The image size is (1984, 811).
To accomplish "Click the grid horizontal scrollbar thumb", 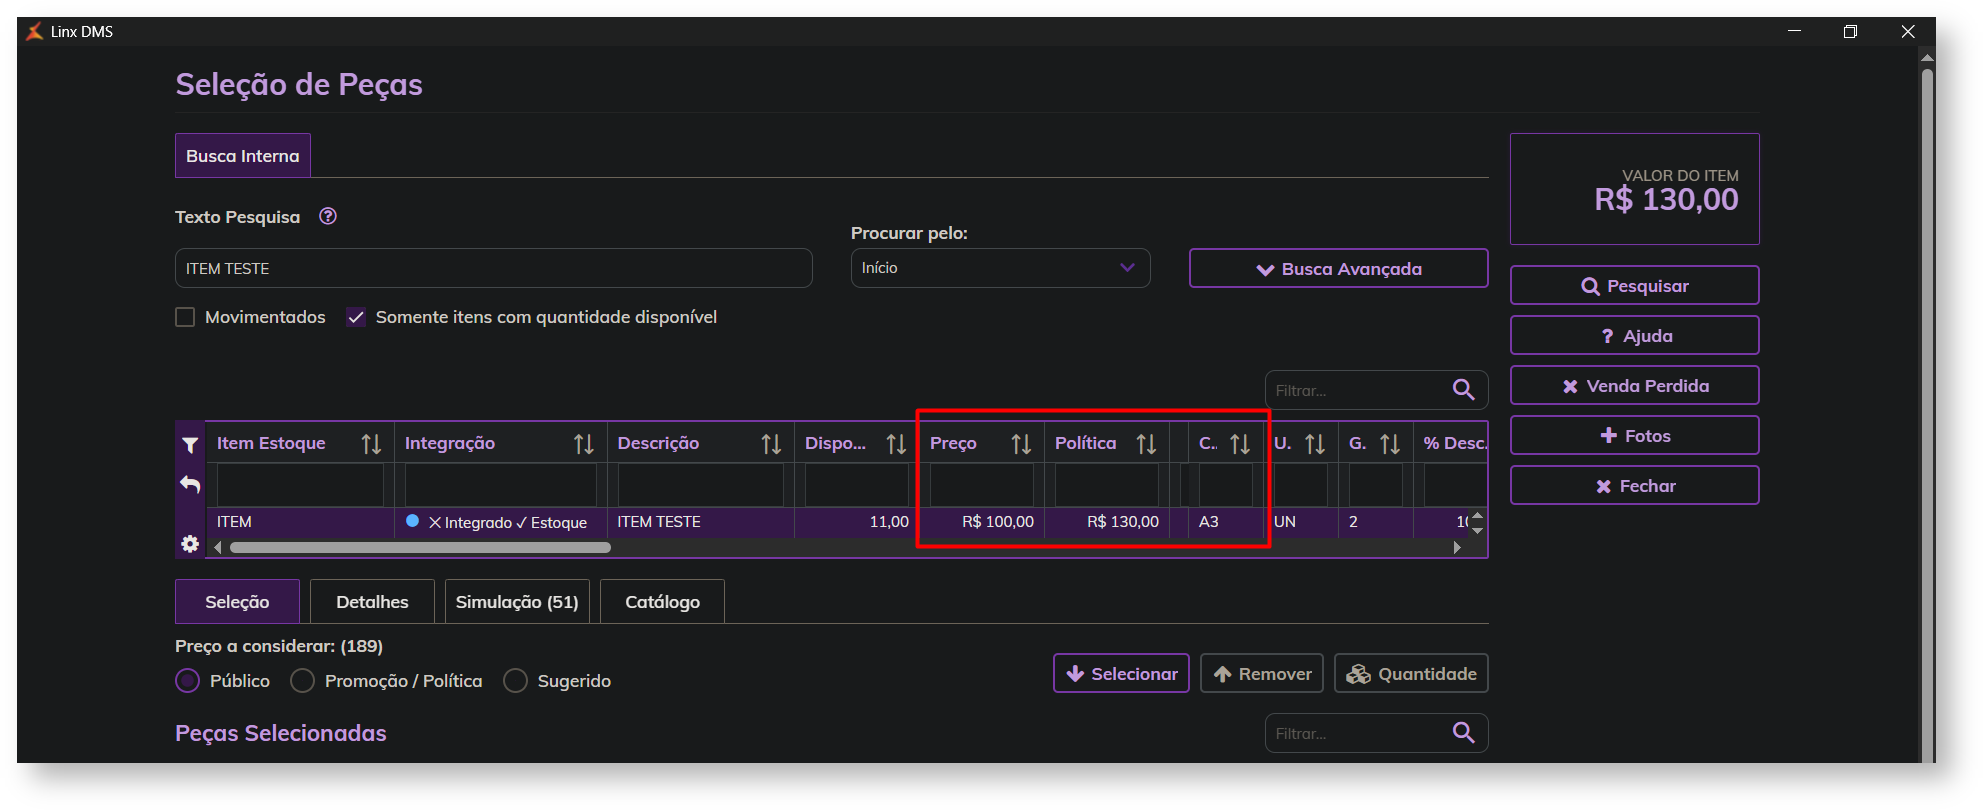I will (420, 547).
